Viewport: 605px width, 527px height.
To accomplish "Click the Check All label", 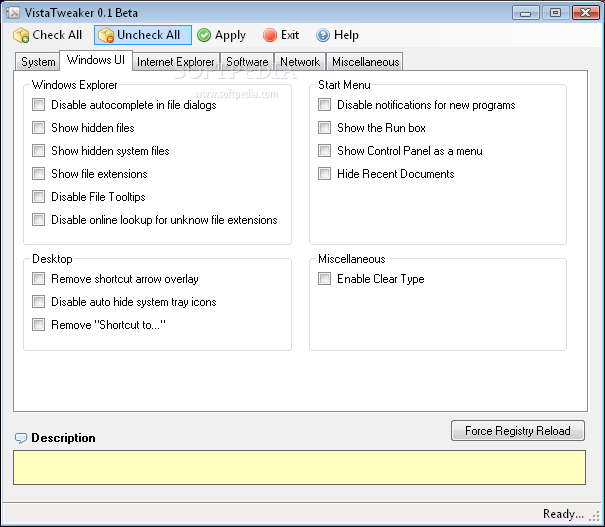I will click(57, 35).
